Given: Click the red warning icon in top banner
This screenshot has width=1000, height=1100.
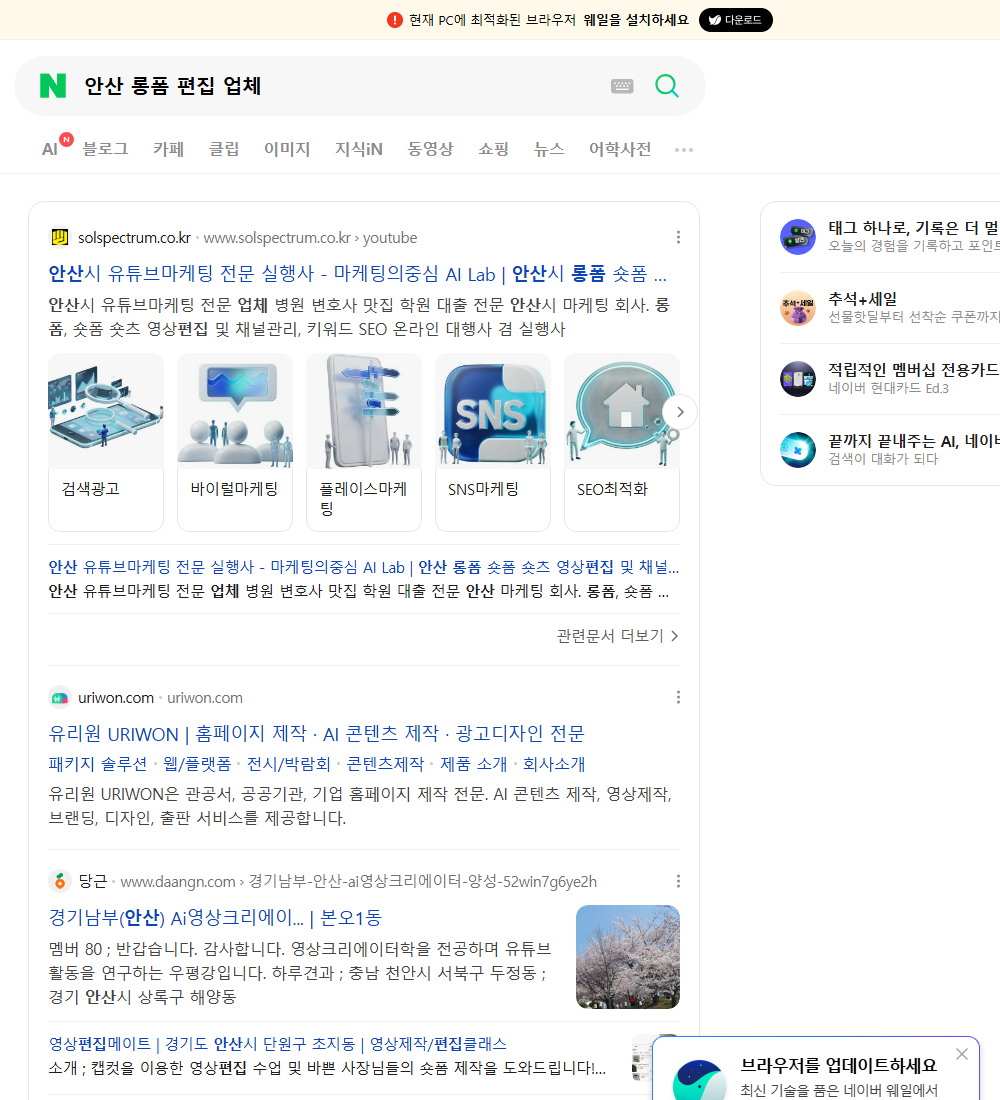Looking at the screenshot, I should [x=395, y=20].
